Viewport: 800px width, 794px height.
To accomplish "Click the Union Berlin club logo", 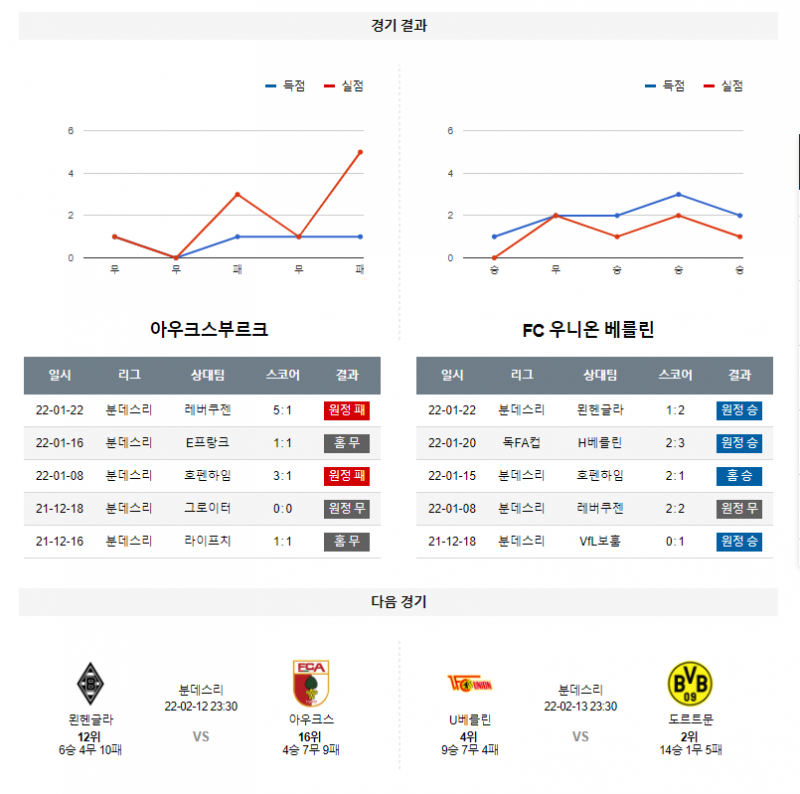I will pos(469,683).
